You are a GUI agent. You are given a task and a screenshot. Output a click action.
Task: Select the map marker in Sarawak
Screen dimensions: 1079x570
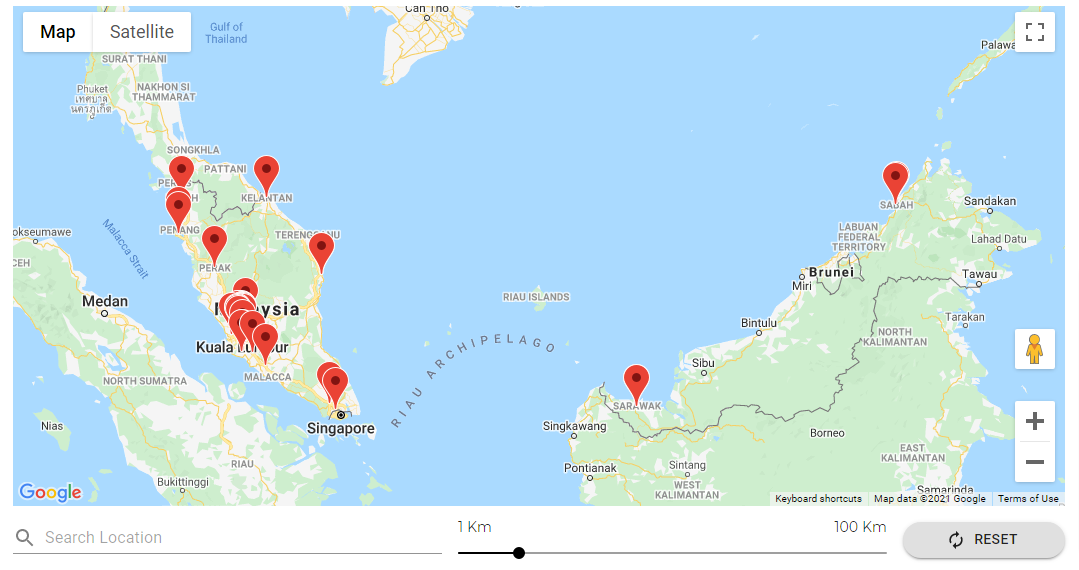pyautogui.click(x=636, y=382)
